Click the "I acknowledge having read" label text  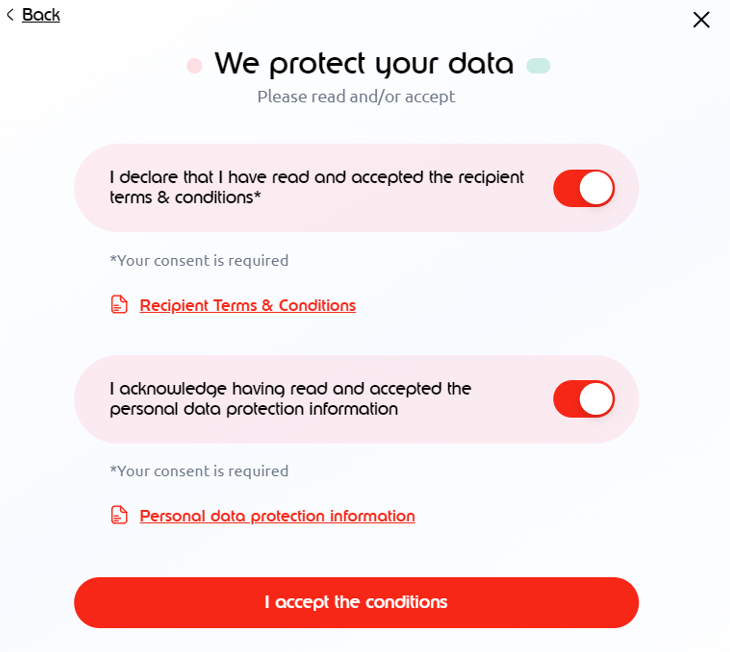pyautogui.click(x=290, y=398)
